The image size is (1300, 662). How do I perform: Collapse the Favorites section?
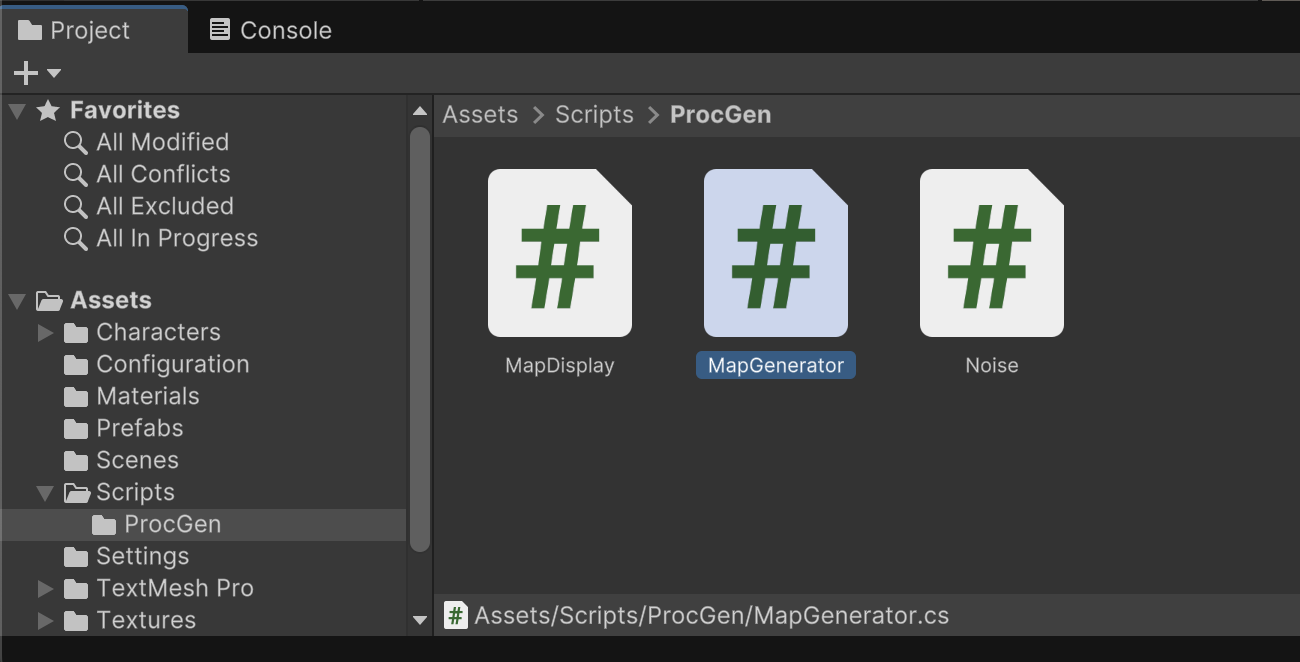point(17,111)
